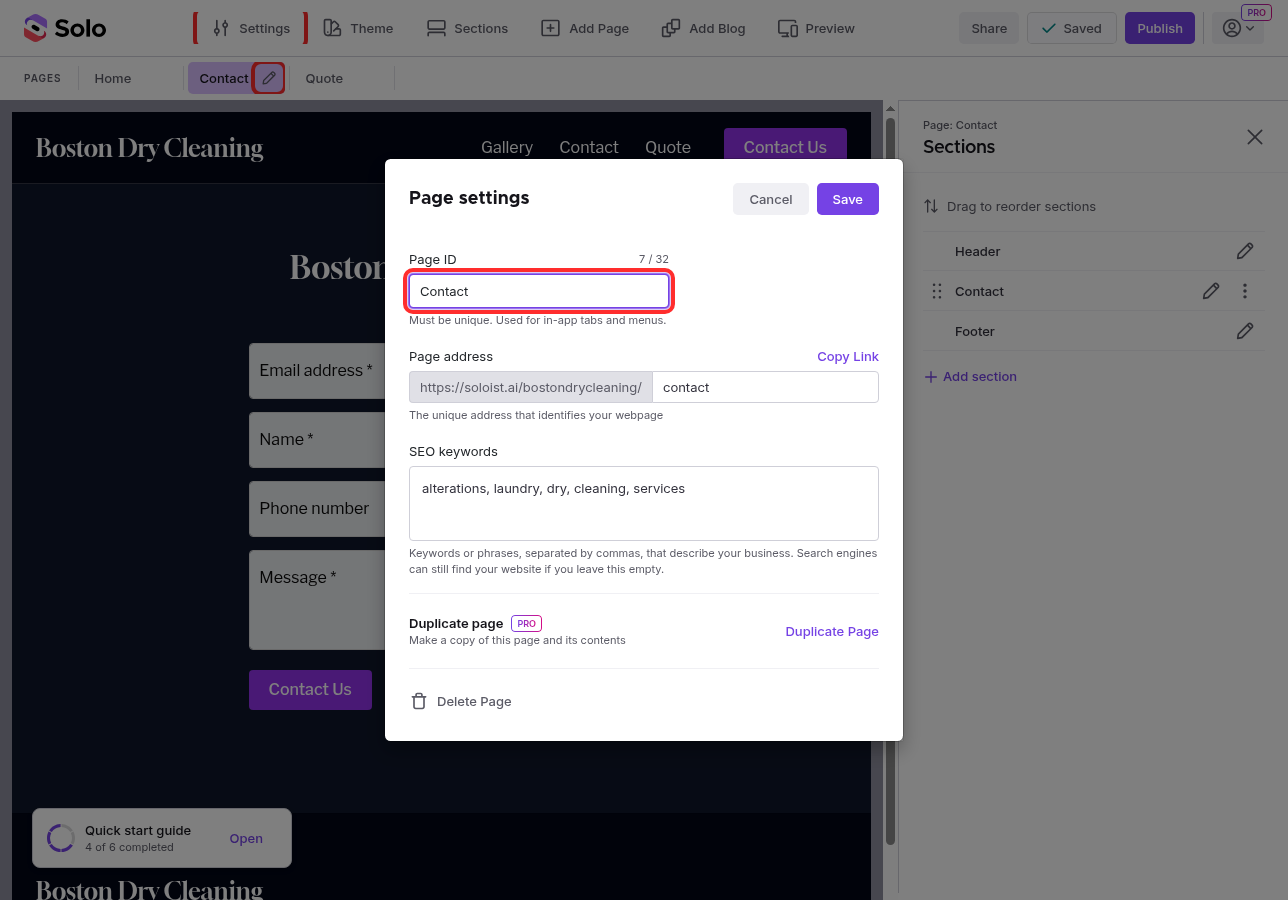Click Add Page in toolbar
The height and width of the screenshot is (900, 1288).
coord(585,28)
